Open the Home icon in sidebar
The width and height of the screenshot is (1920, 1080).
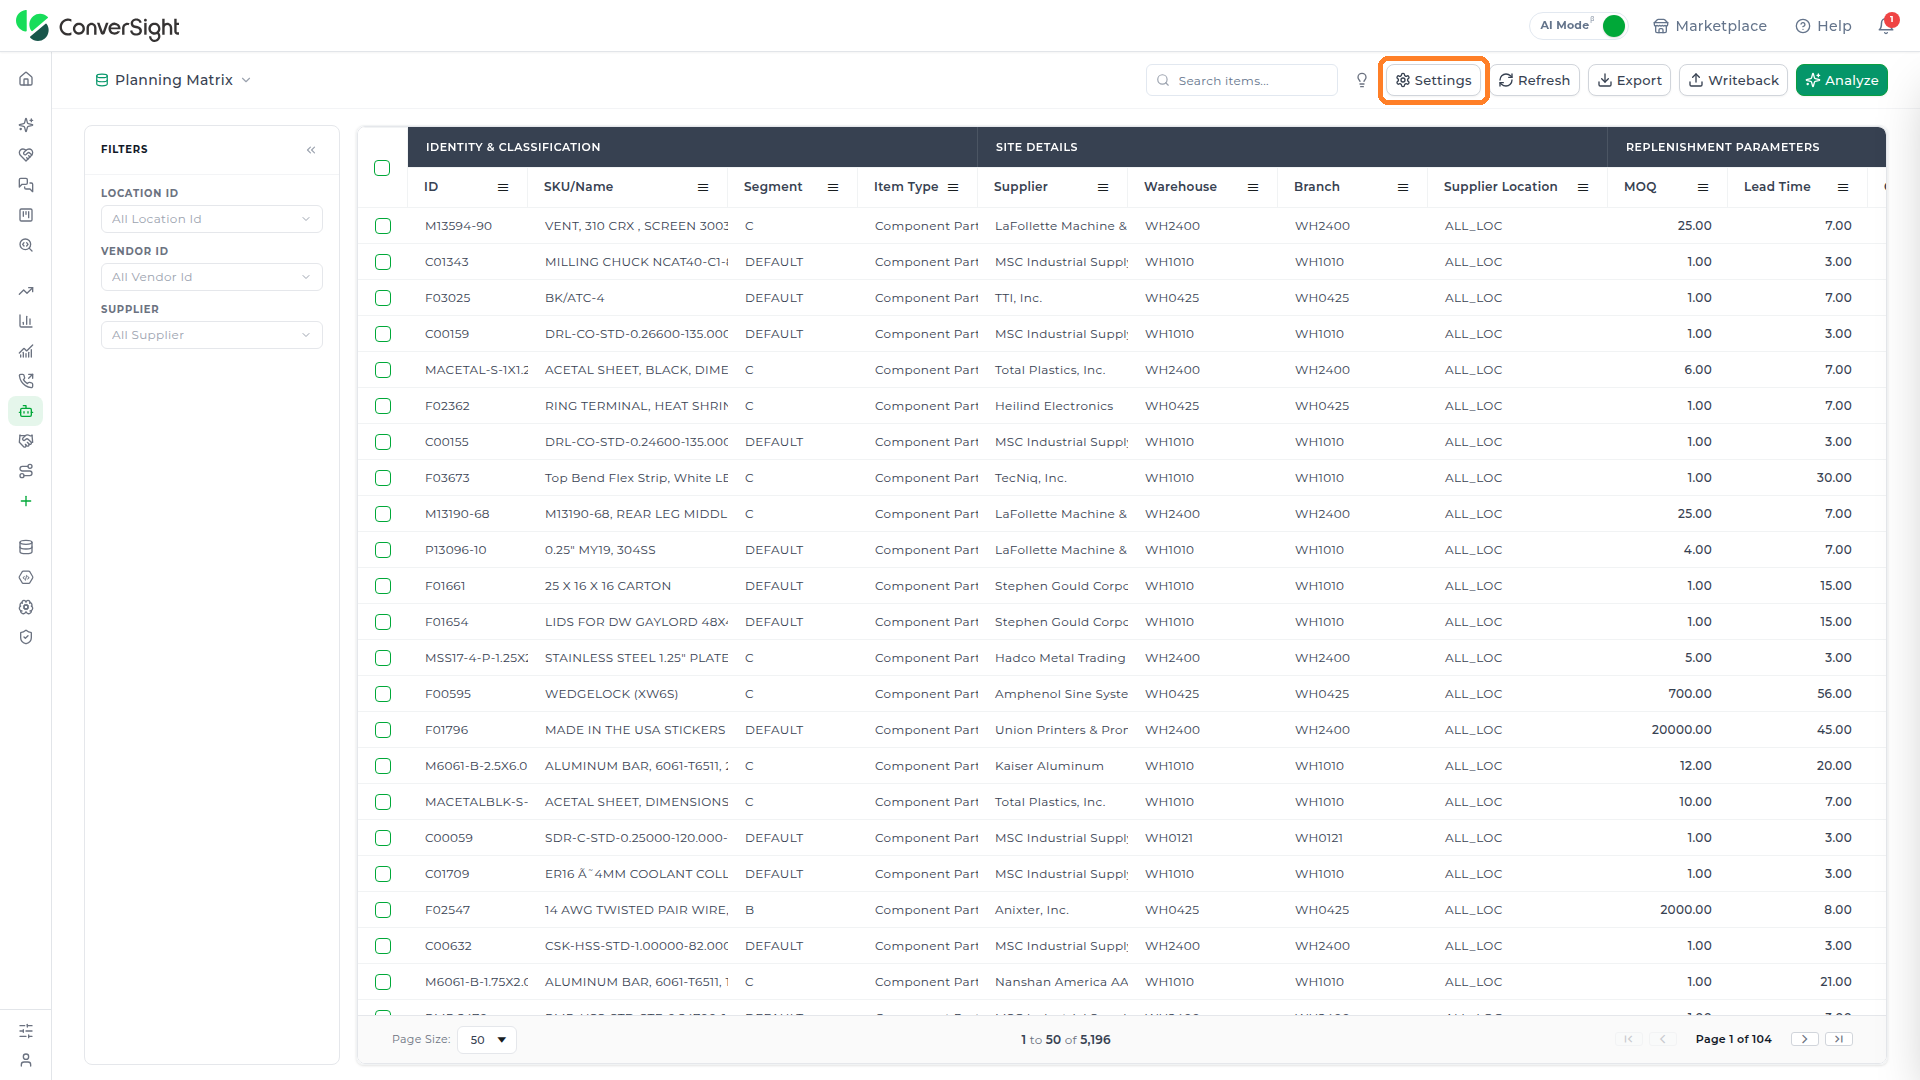tap(26, 79)
